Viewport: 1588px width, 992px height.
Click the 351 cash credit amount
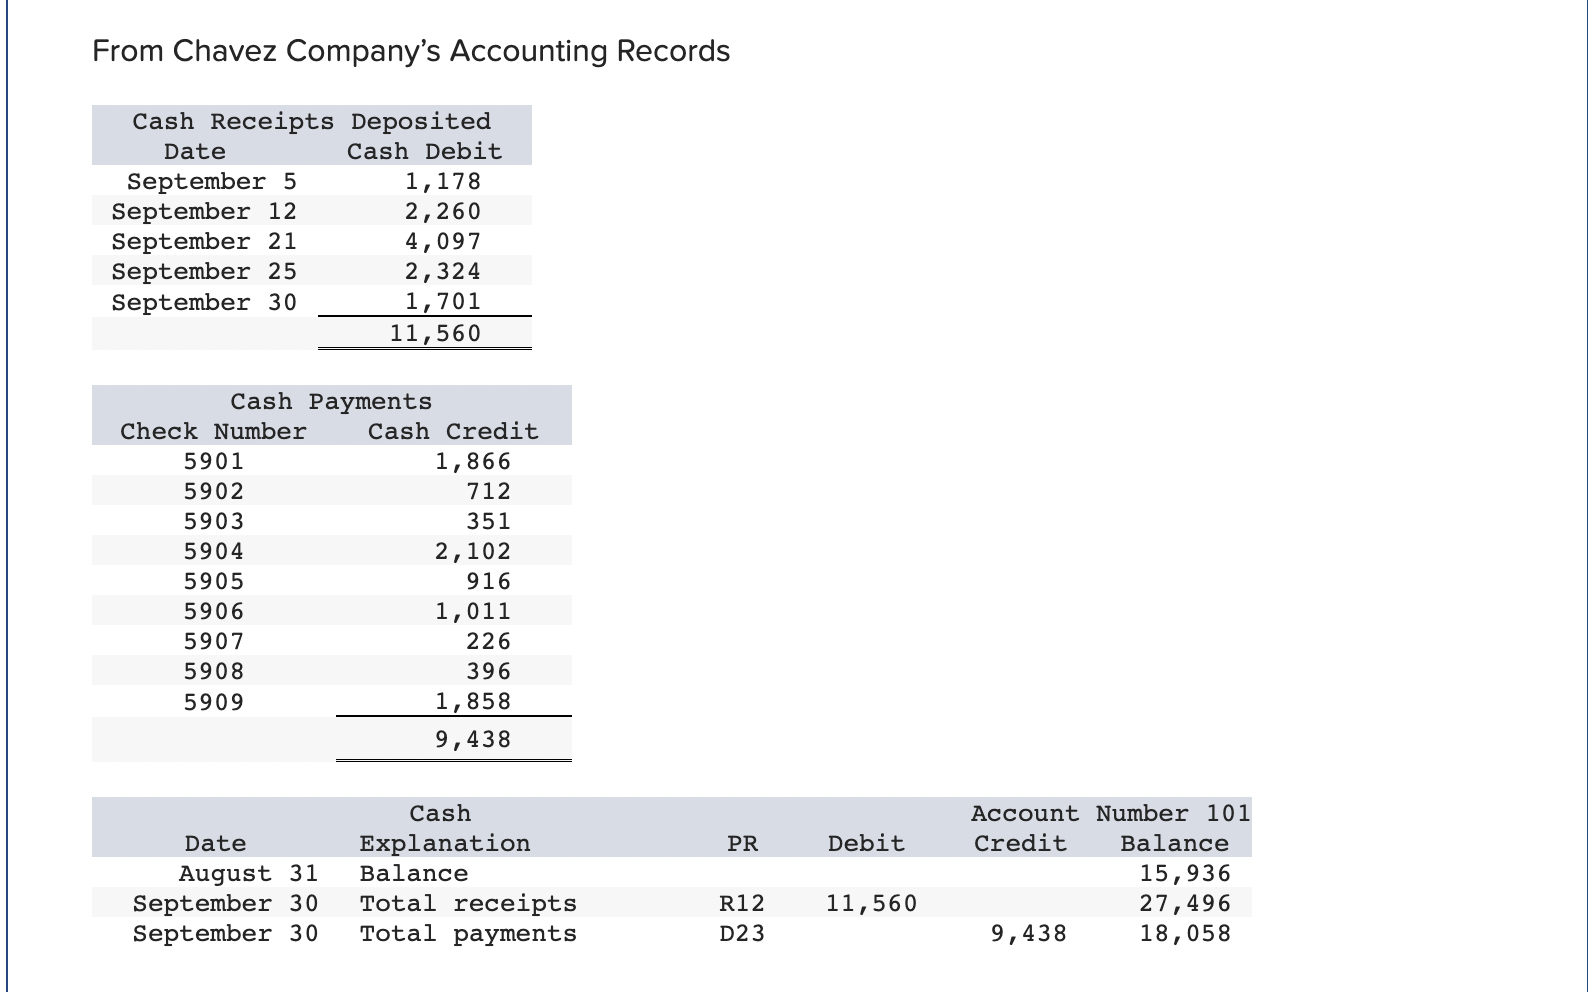point(488,521)
